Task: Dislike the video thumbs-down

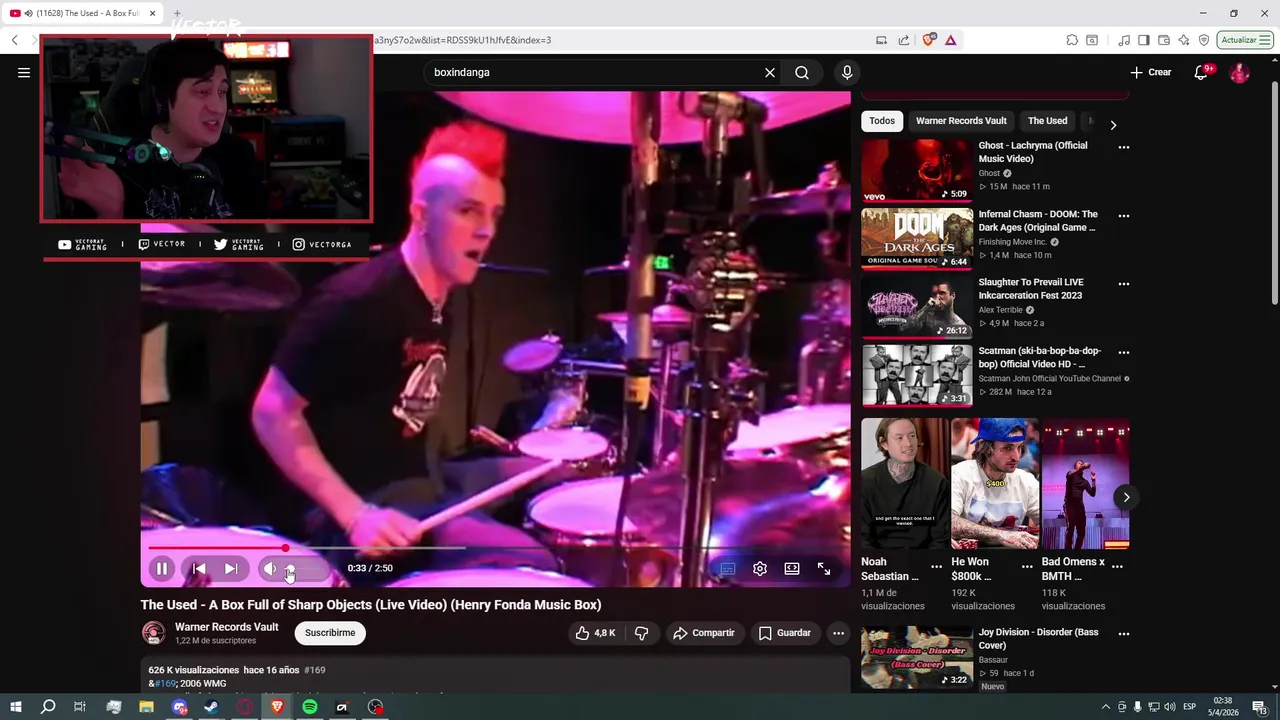Action: pos(642,633)
